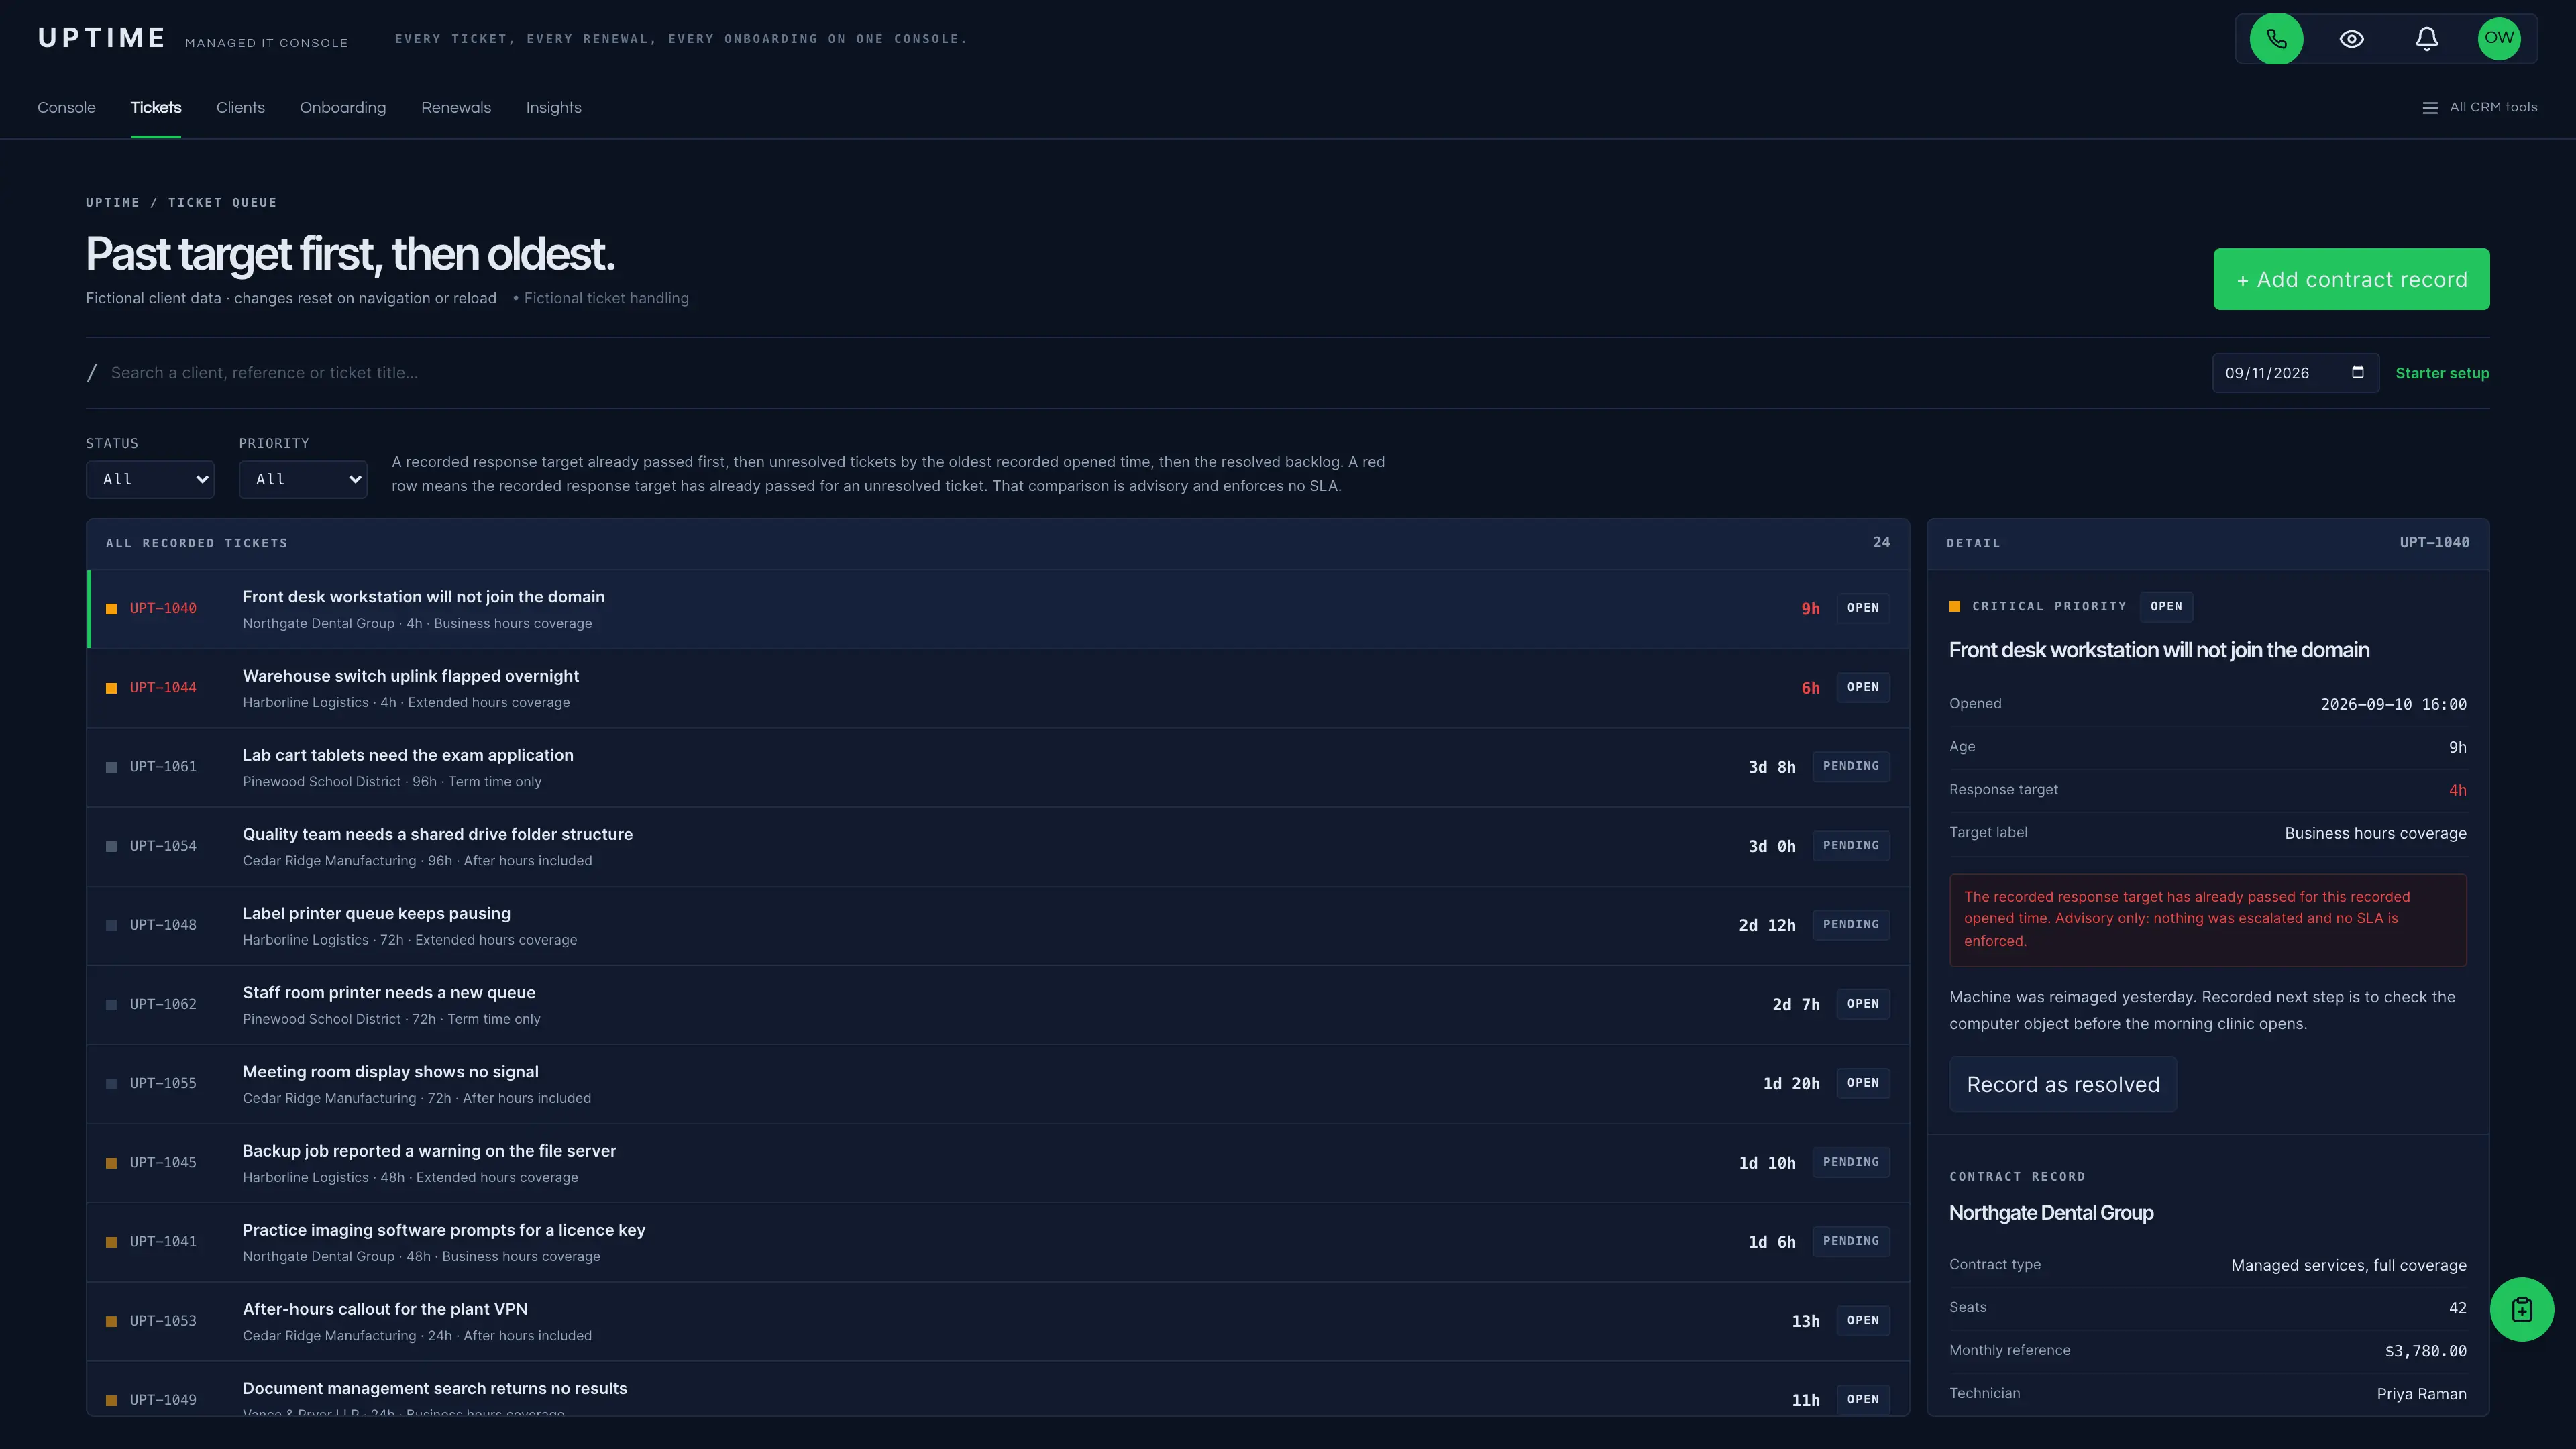Viewport: 2576px width, 1449px height.
Task: Click the UPT-1040 detail panel header id
Action: (2434, 542)
